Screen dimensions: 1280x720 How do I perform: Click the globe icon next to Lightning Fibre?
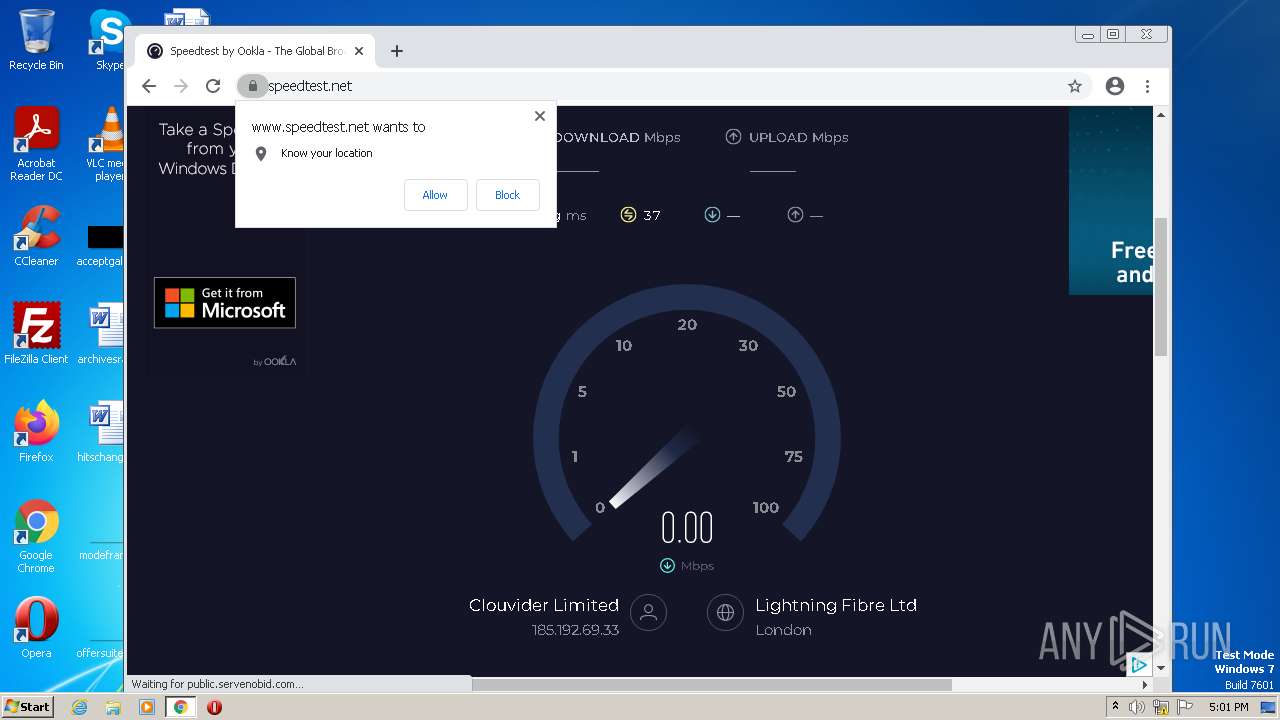pos(725,613)
